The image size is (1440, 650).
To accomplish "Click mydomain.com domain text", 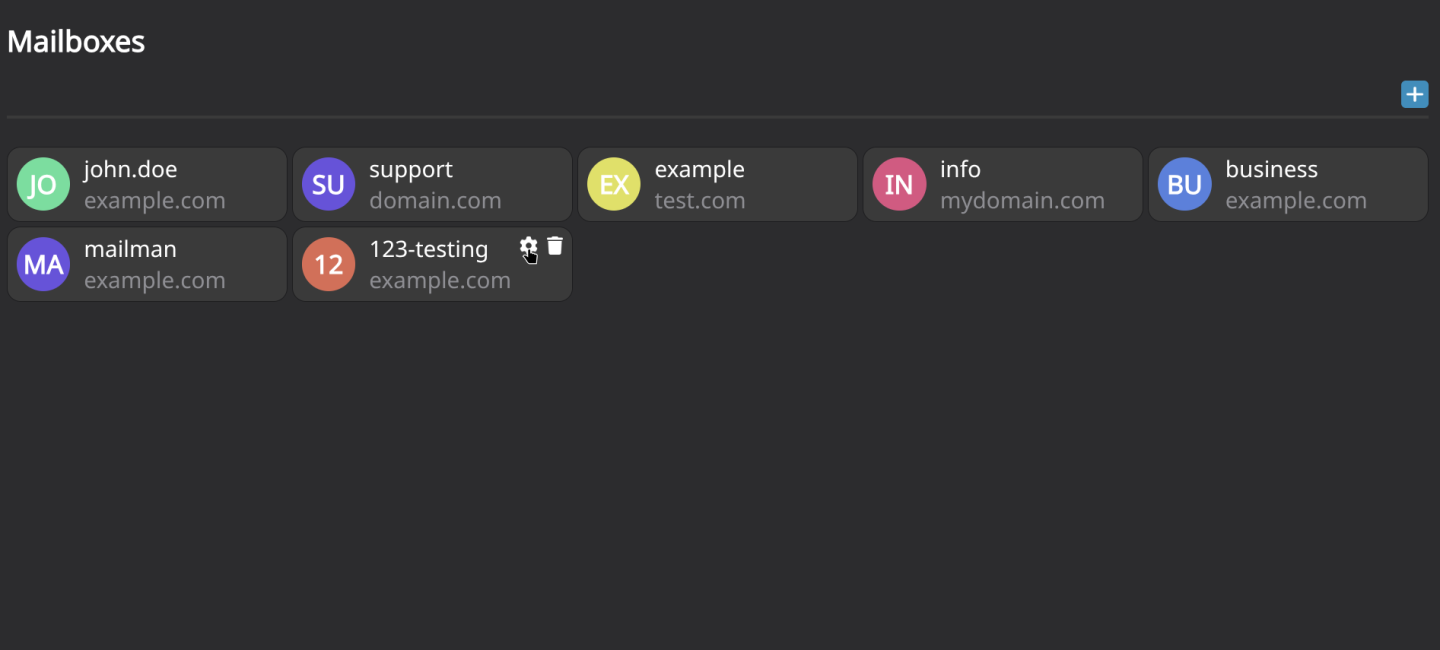I will point(1022,201).
